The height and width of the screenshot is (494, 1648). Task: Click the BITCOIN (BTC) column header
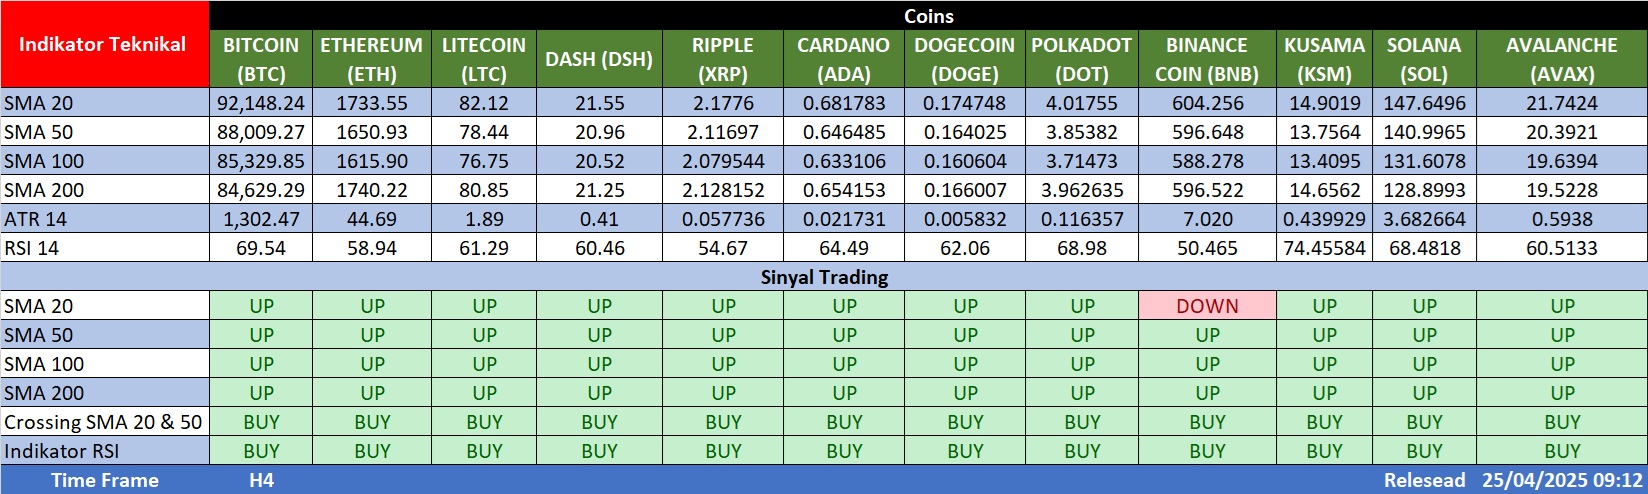(x=261, y=59)
